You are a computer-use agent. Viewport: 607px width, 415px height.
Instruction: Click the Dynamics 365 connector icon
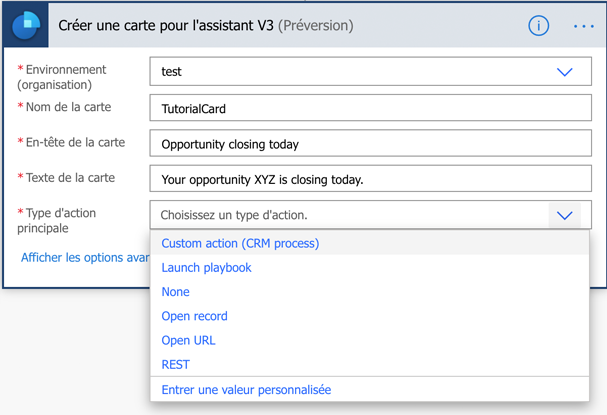[24, 26]
